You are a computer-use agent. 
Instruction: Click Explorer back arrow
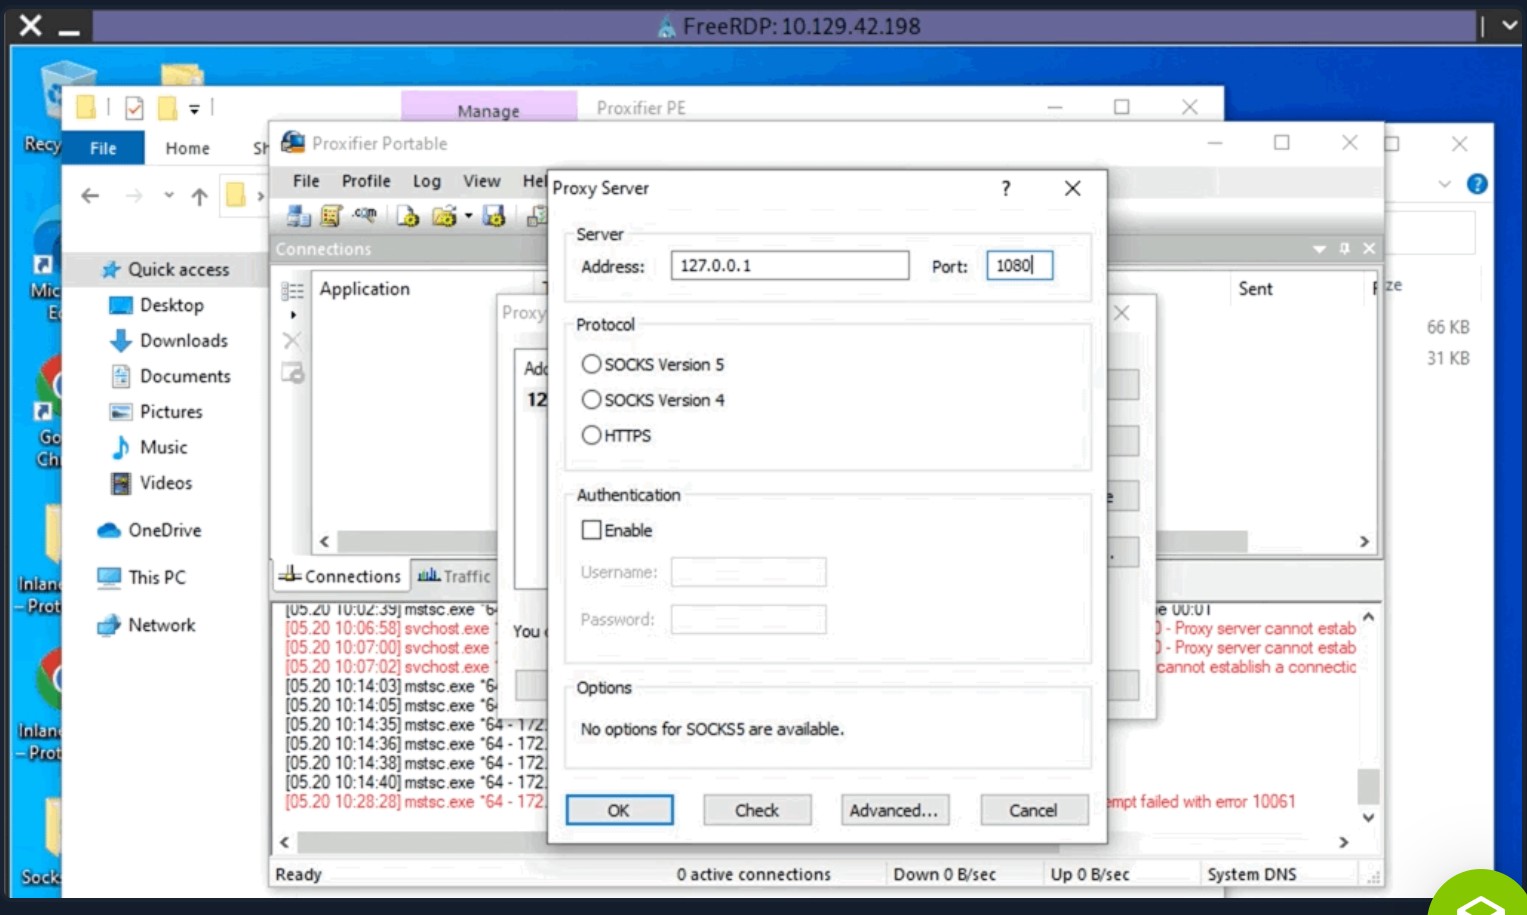tap(90, 196)
